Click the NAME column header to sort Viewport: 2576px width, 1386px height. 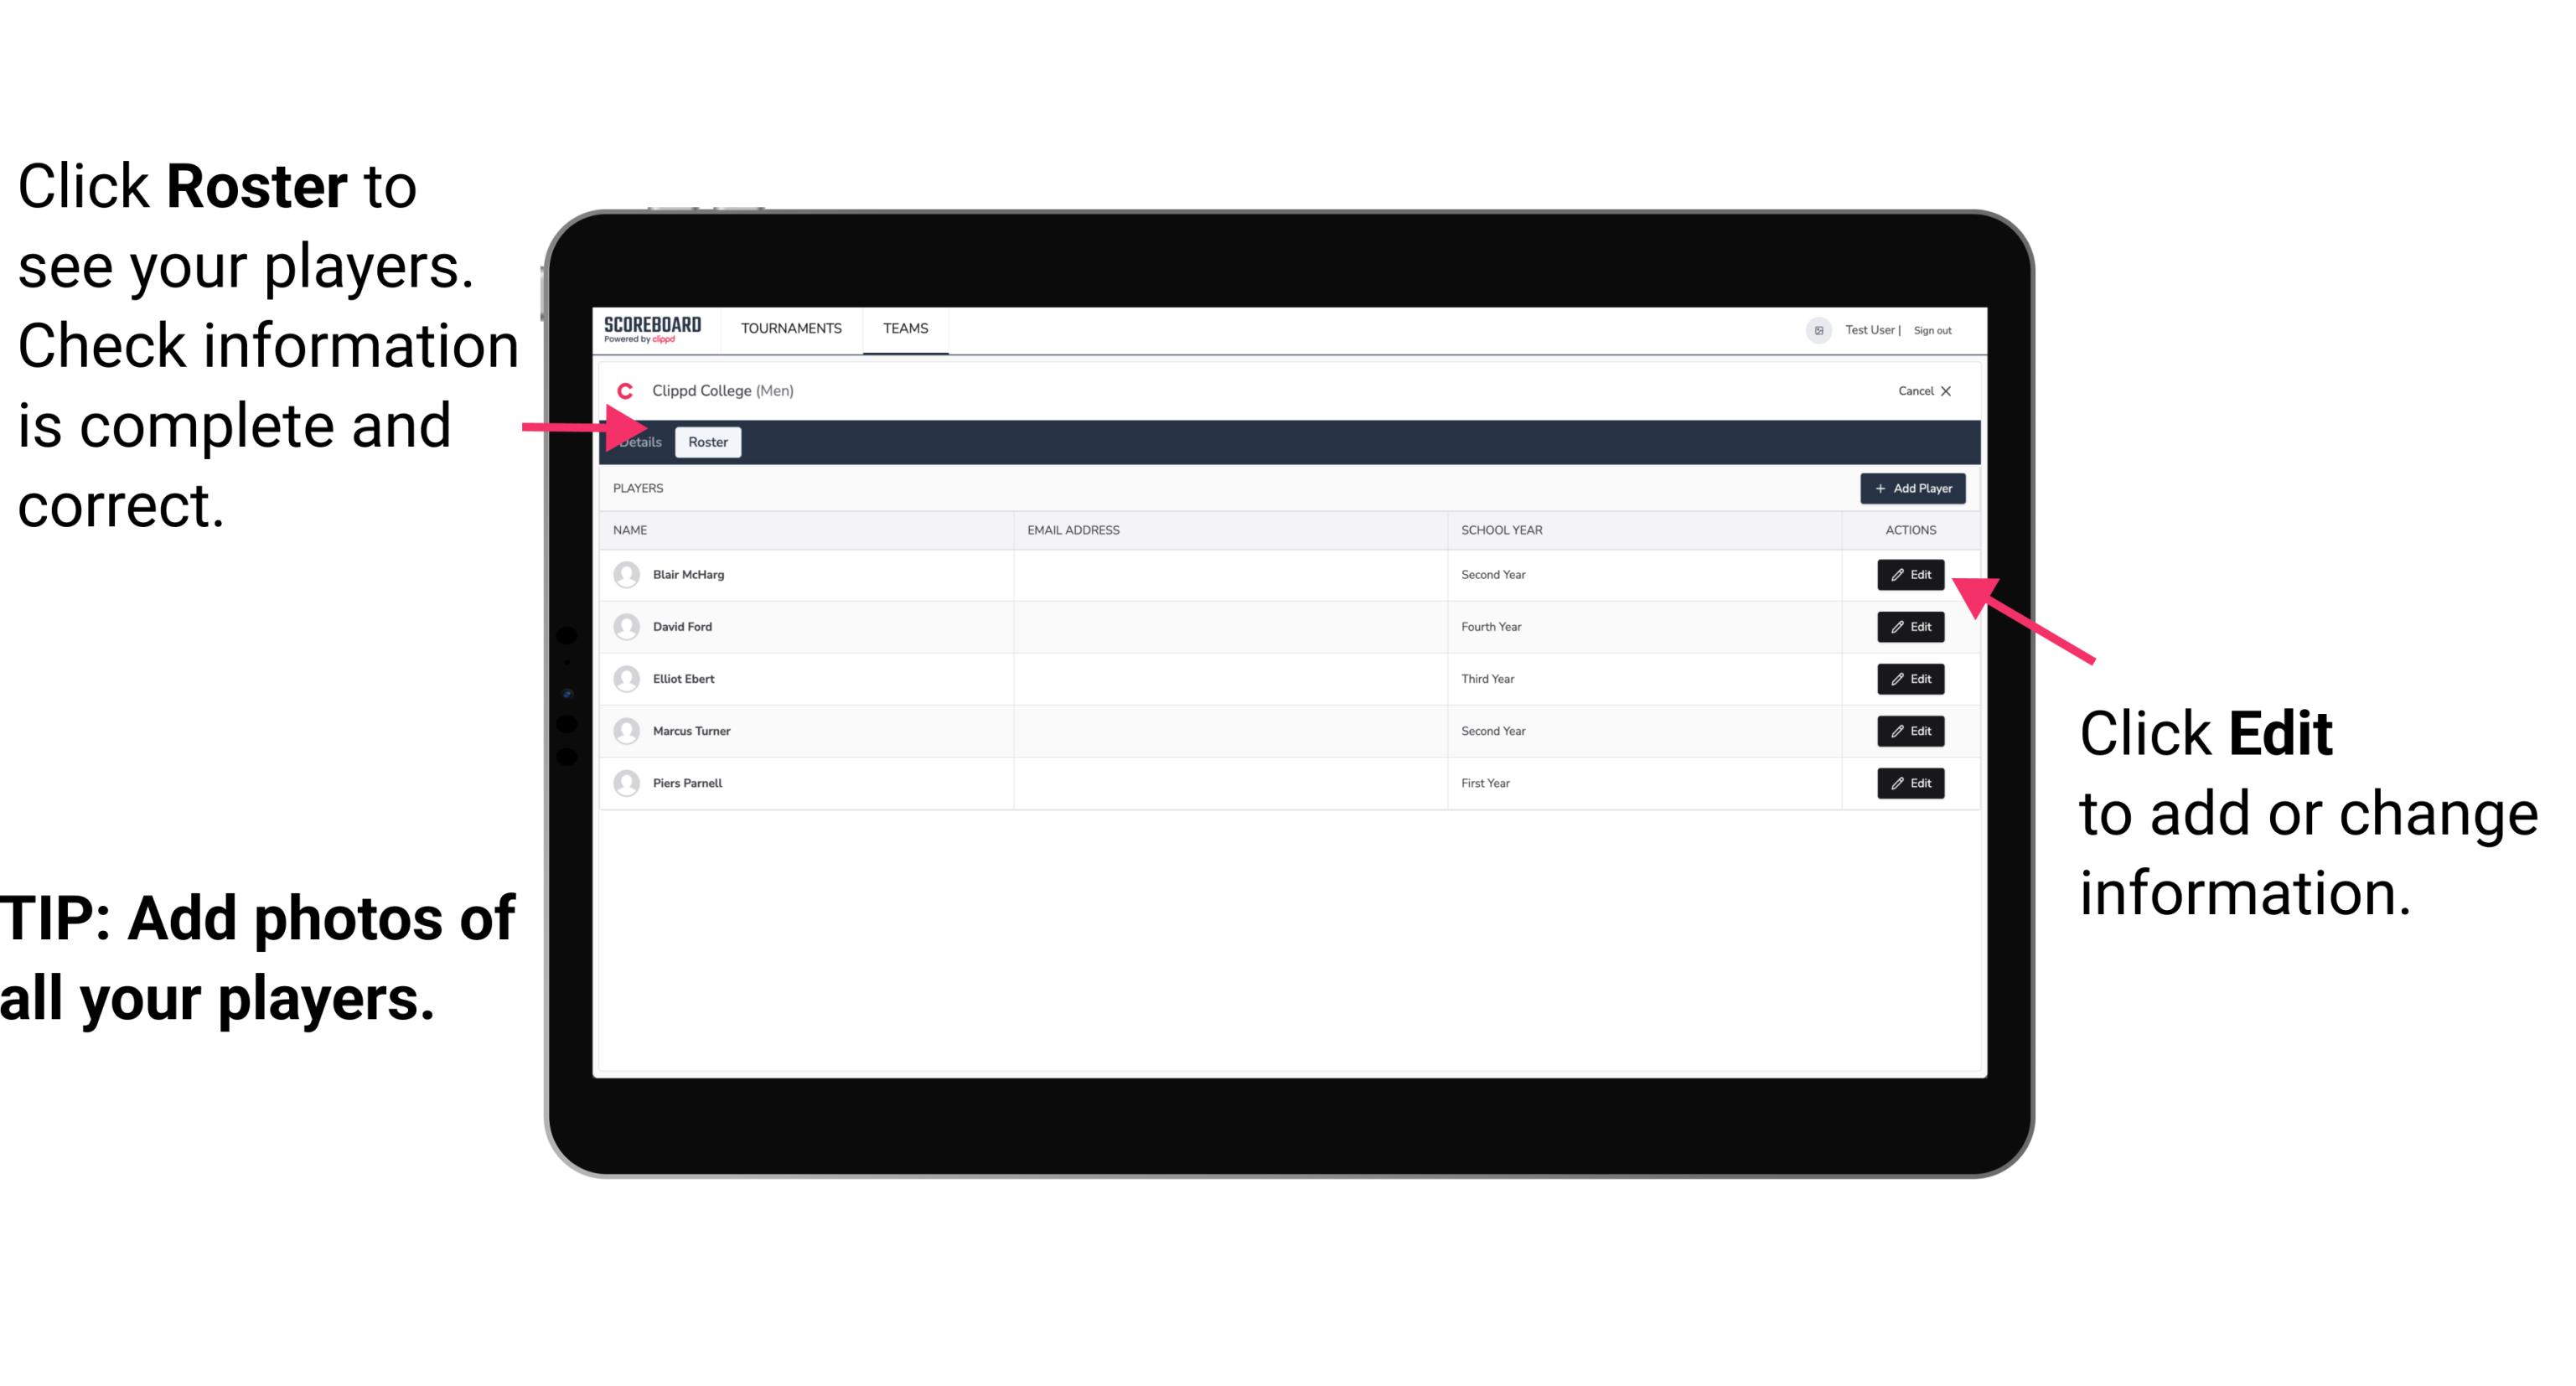pyautogui.click(x=633, y=529)
